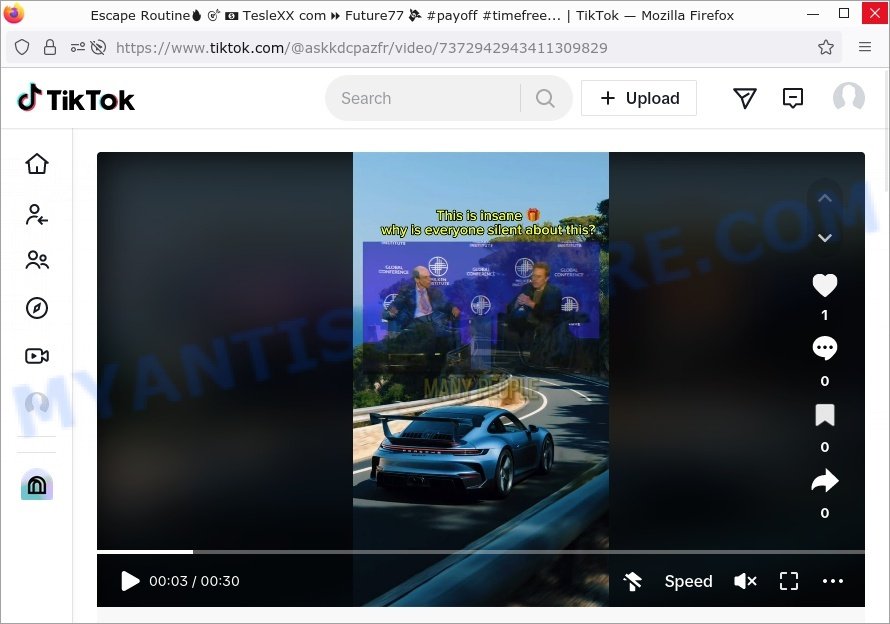Click the permissions icon in address bar

pyautogui.click(x=78, y=47)
